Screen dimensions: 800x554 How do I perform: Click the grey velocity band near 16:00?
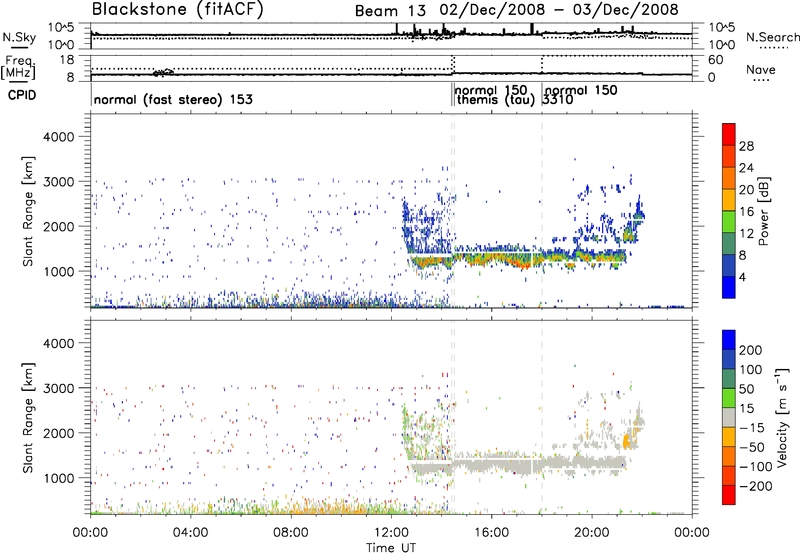click(x=491, y=464)
